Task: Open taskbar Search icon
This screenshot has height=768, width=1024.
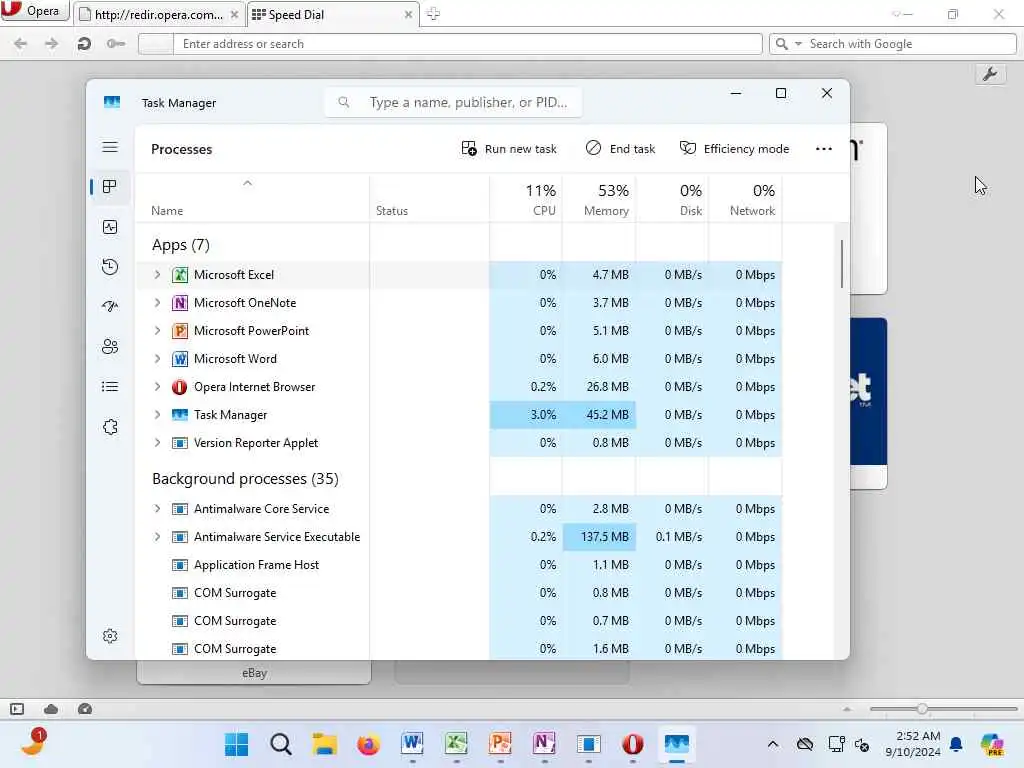Action: [281, 744]
